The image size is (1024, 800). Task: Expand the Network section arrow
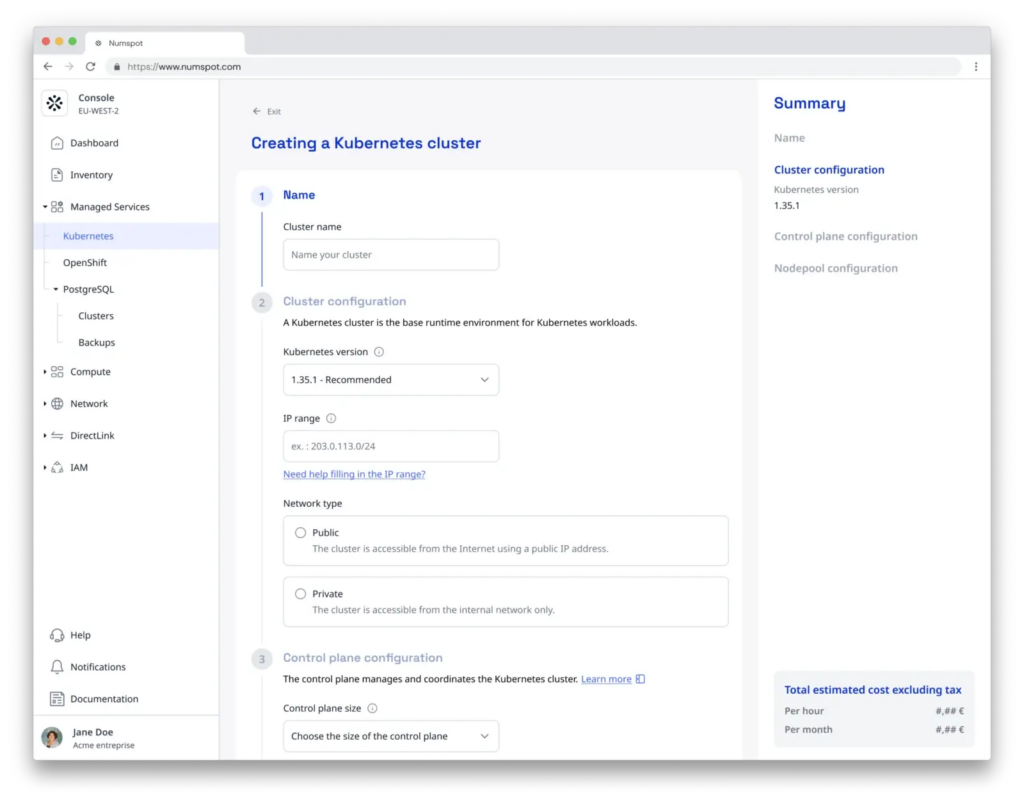tap(45, 404)
